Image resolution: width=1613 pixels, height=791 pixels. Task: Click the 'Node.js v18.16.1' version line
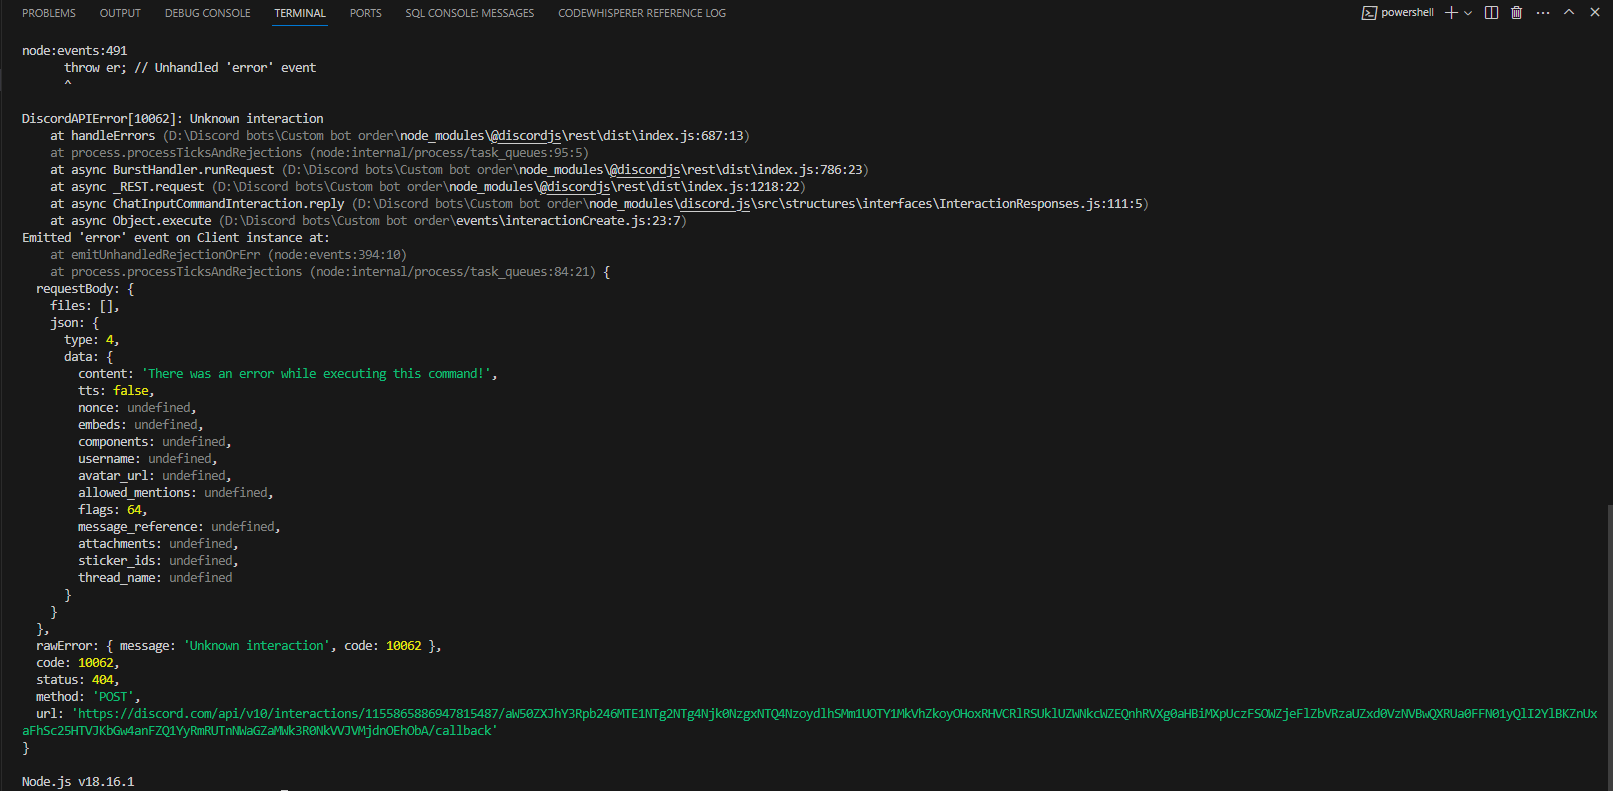[x=78, y=782]
